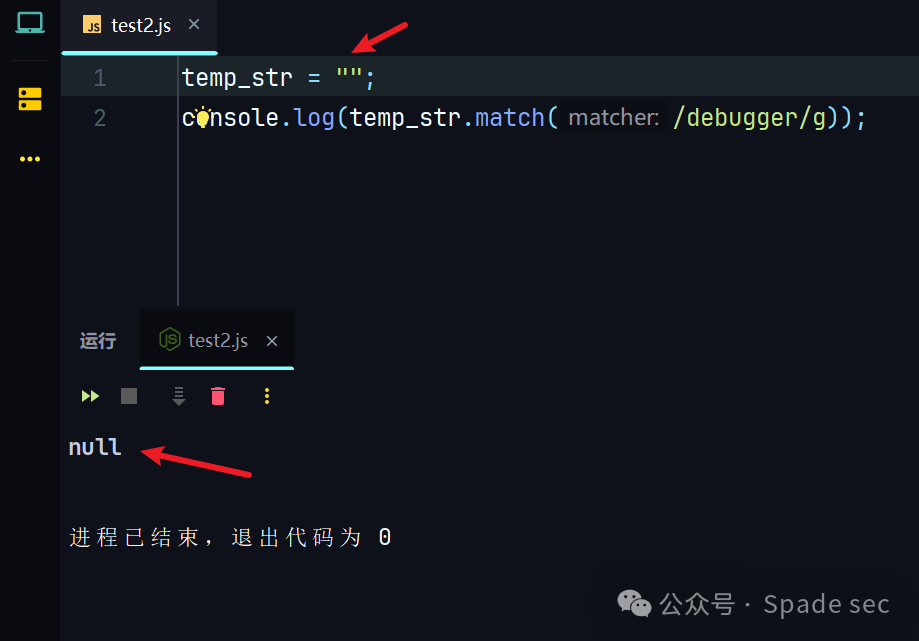
Task: Open the console options kebab menu
Action: click(266, 396)
